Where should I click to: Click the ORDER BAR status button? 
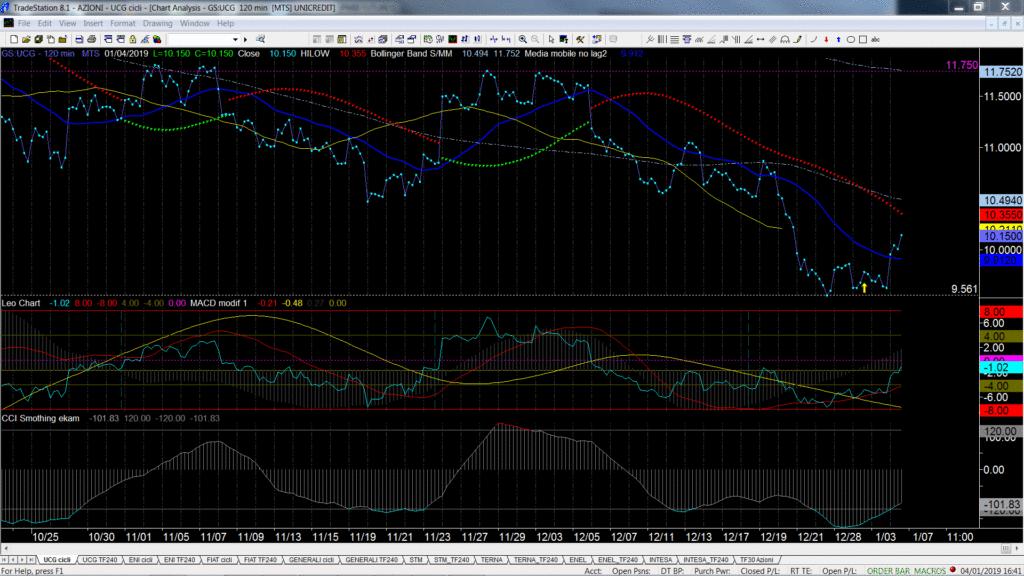coord(888,571)
